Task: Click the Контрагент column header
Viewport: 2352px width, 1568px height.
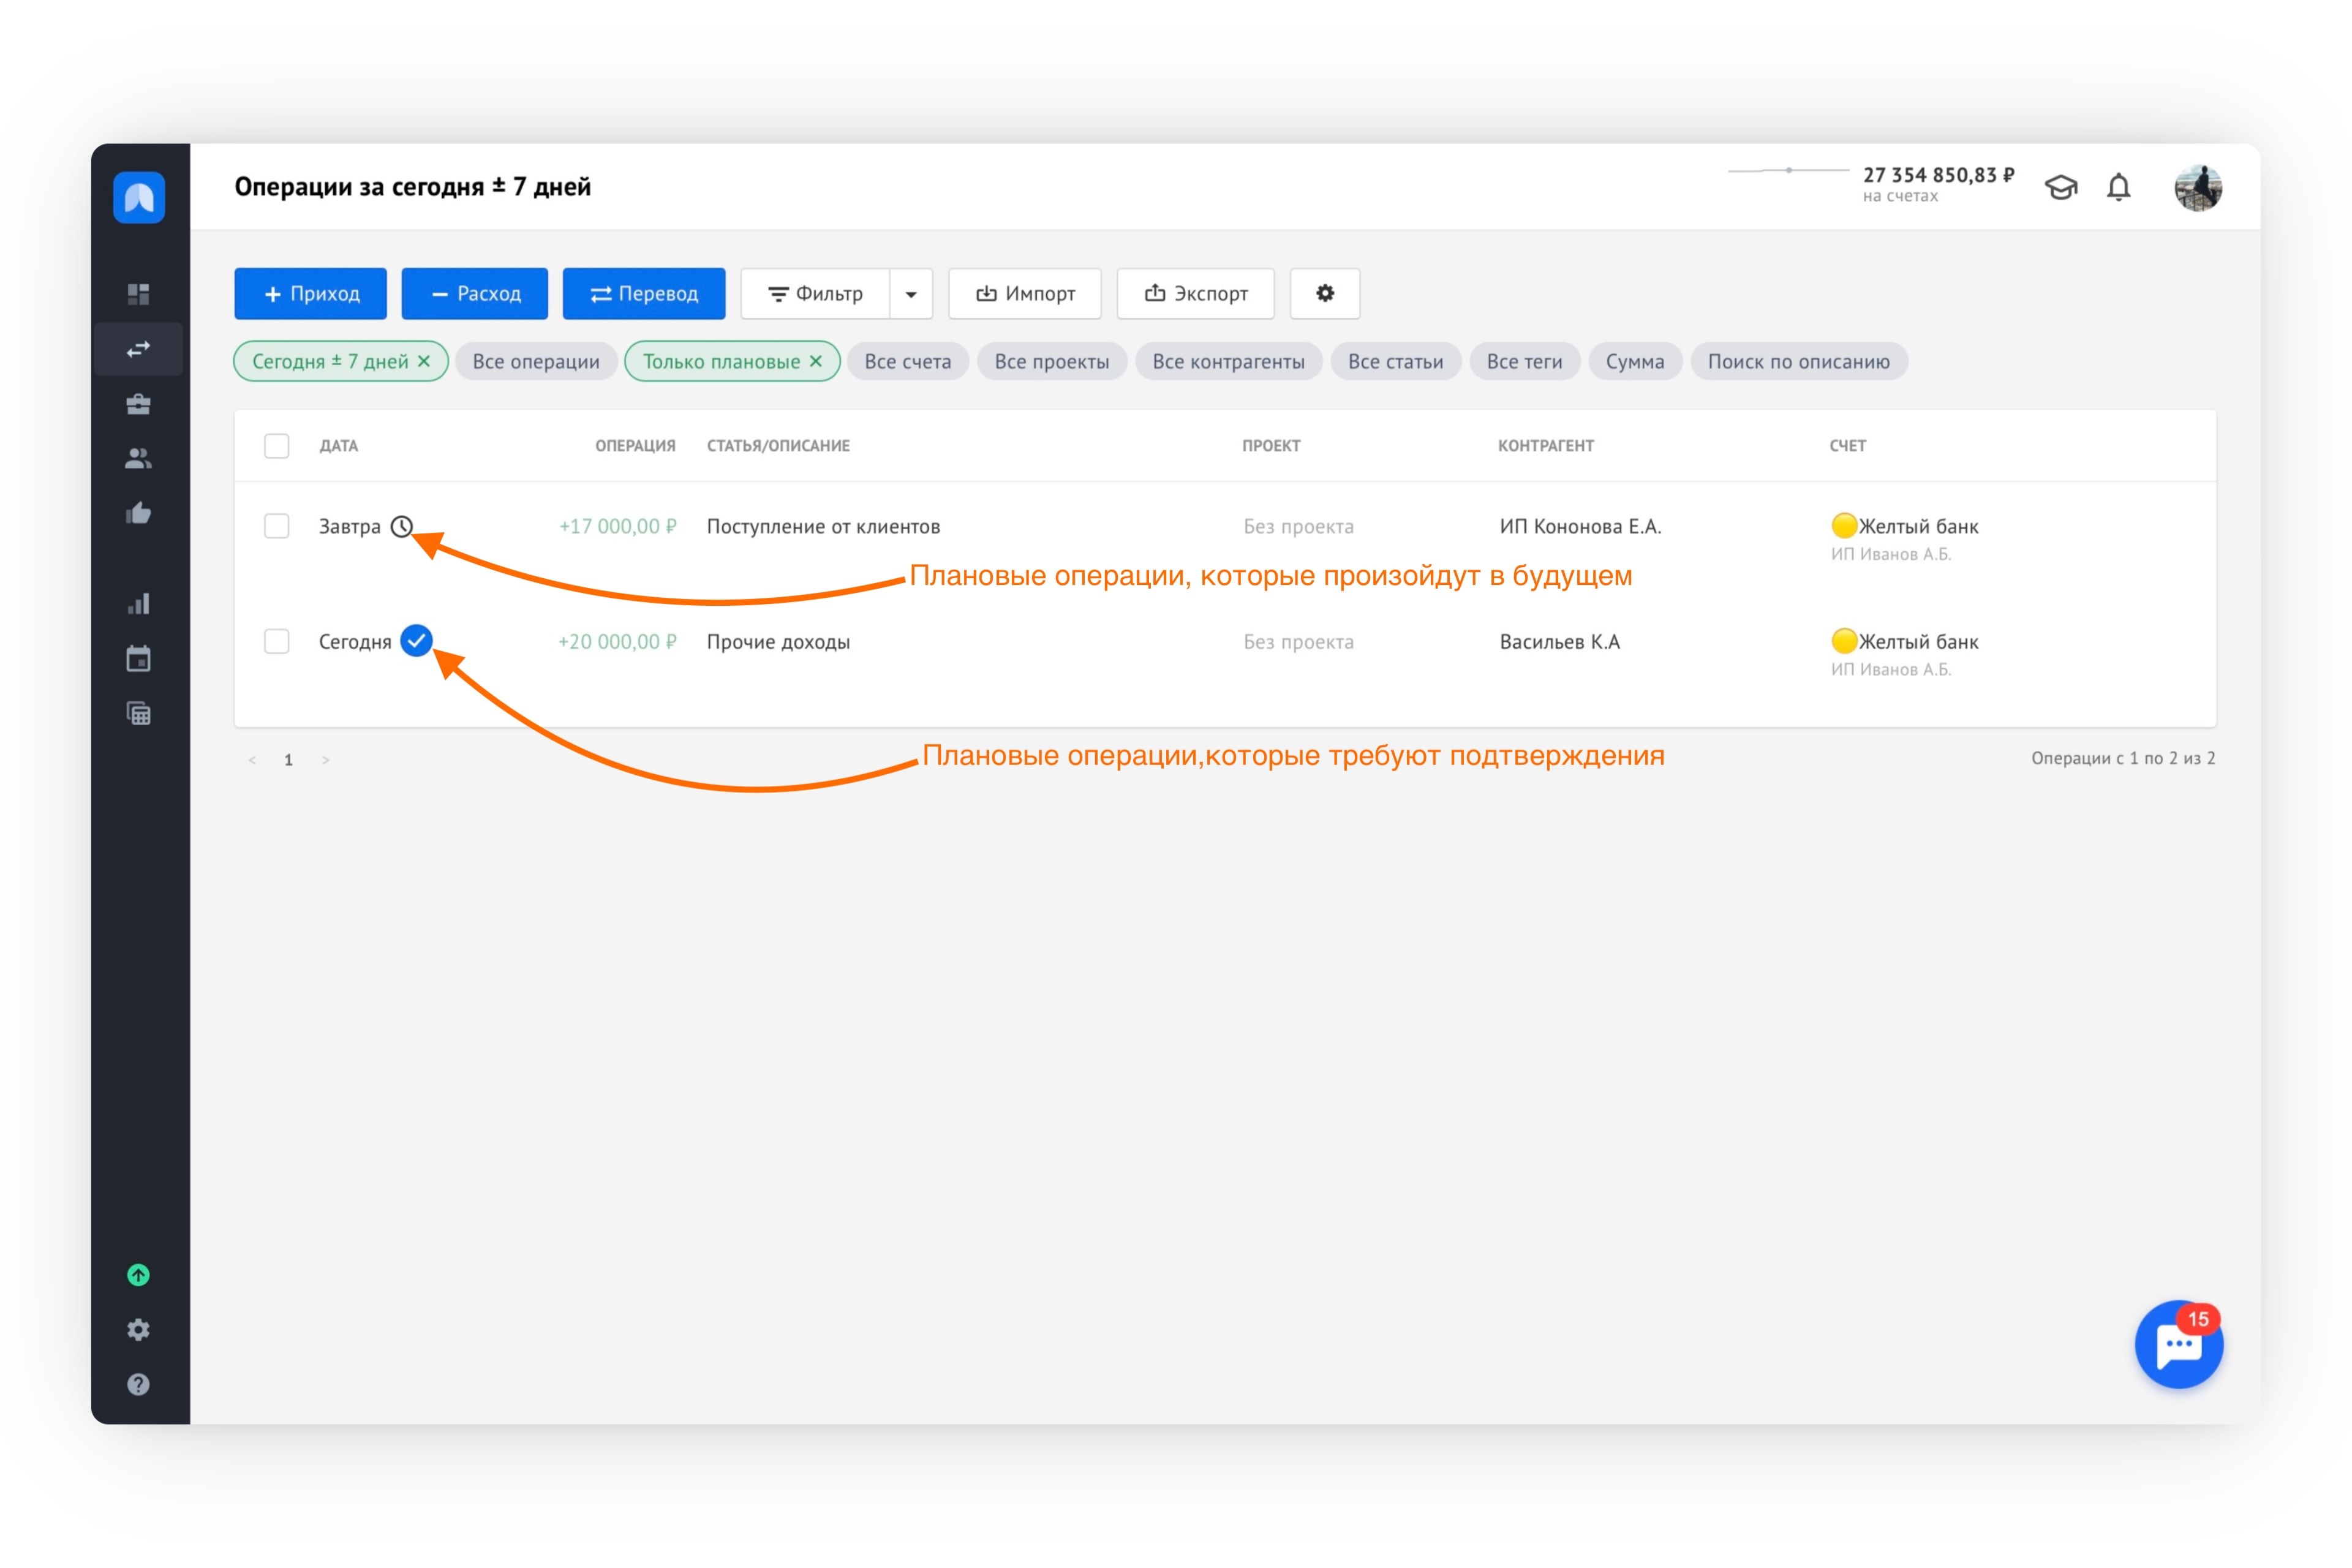Action: [1546, 446]
